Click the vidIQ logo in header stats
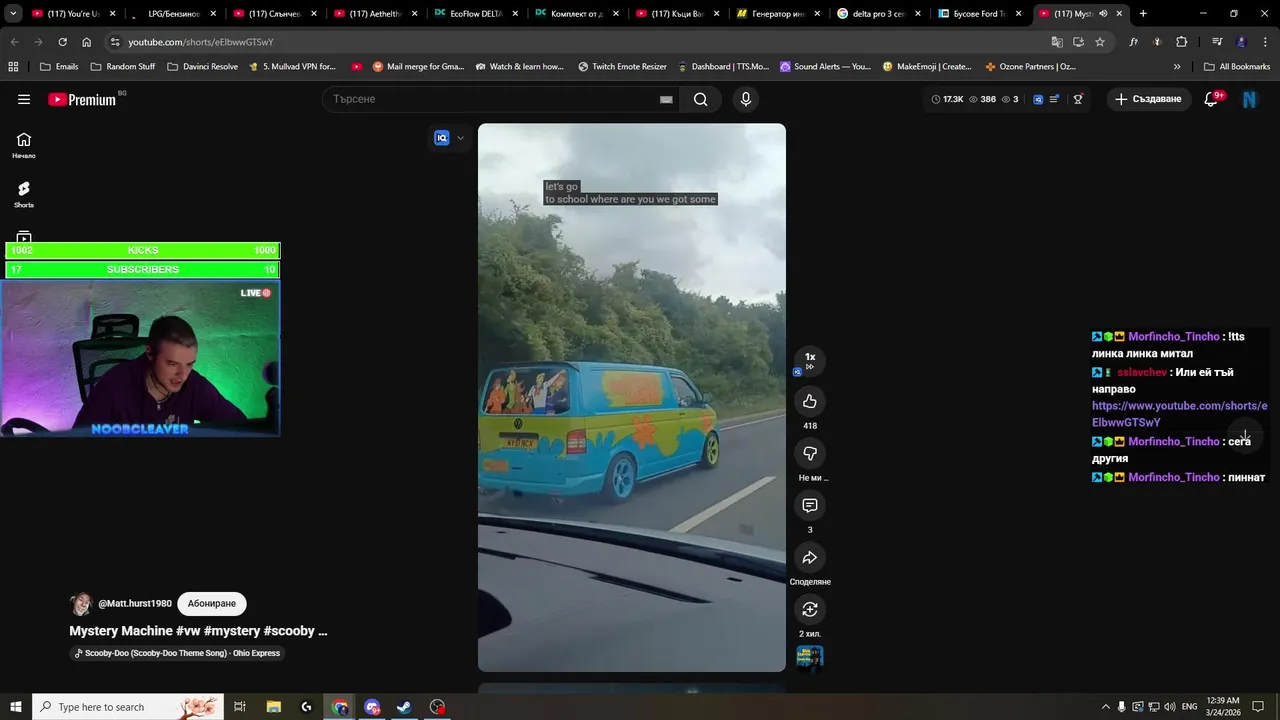 coord(1038,99)
